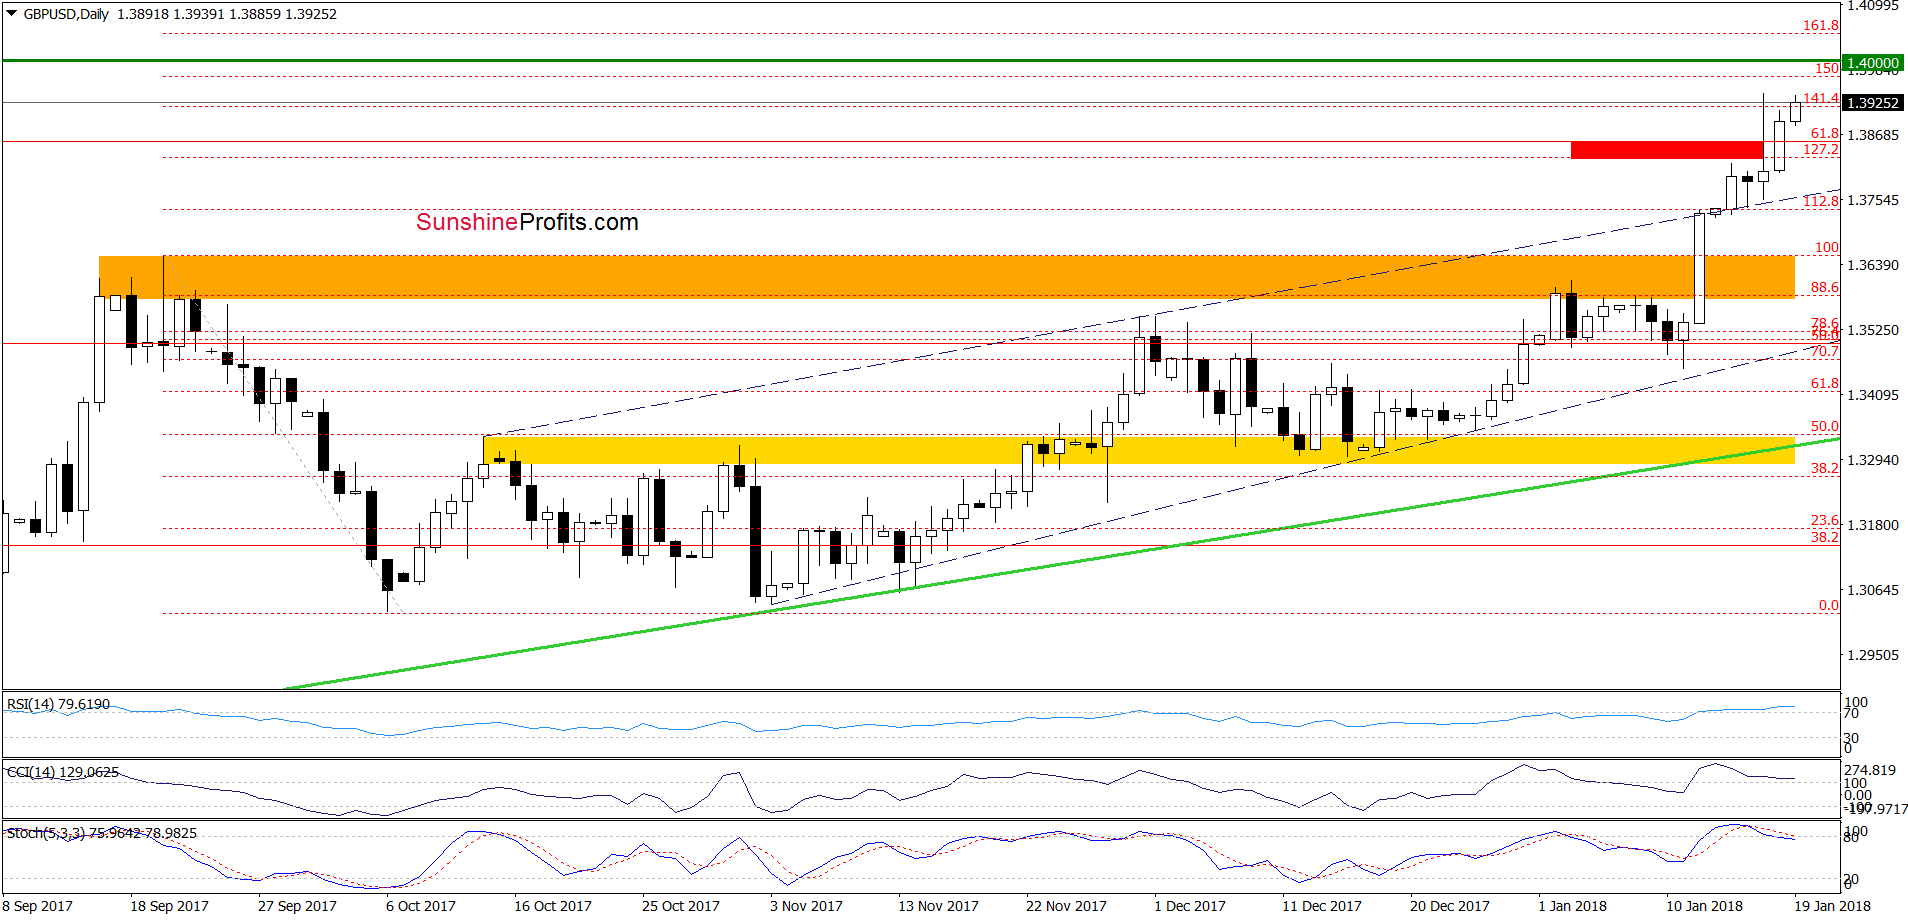Click price axis value 1.37545

[x=1872, y=200]
